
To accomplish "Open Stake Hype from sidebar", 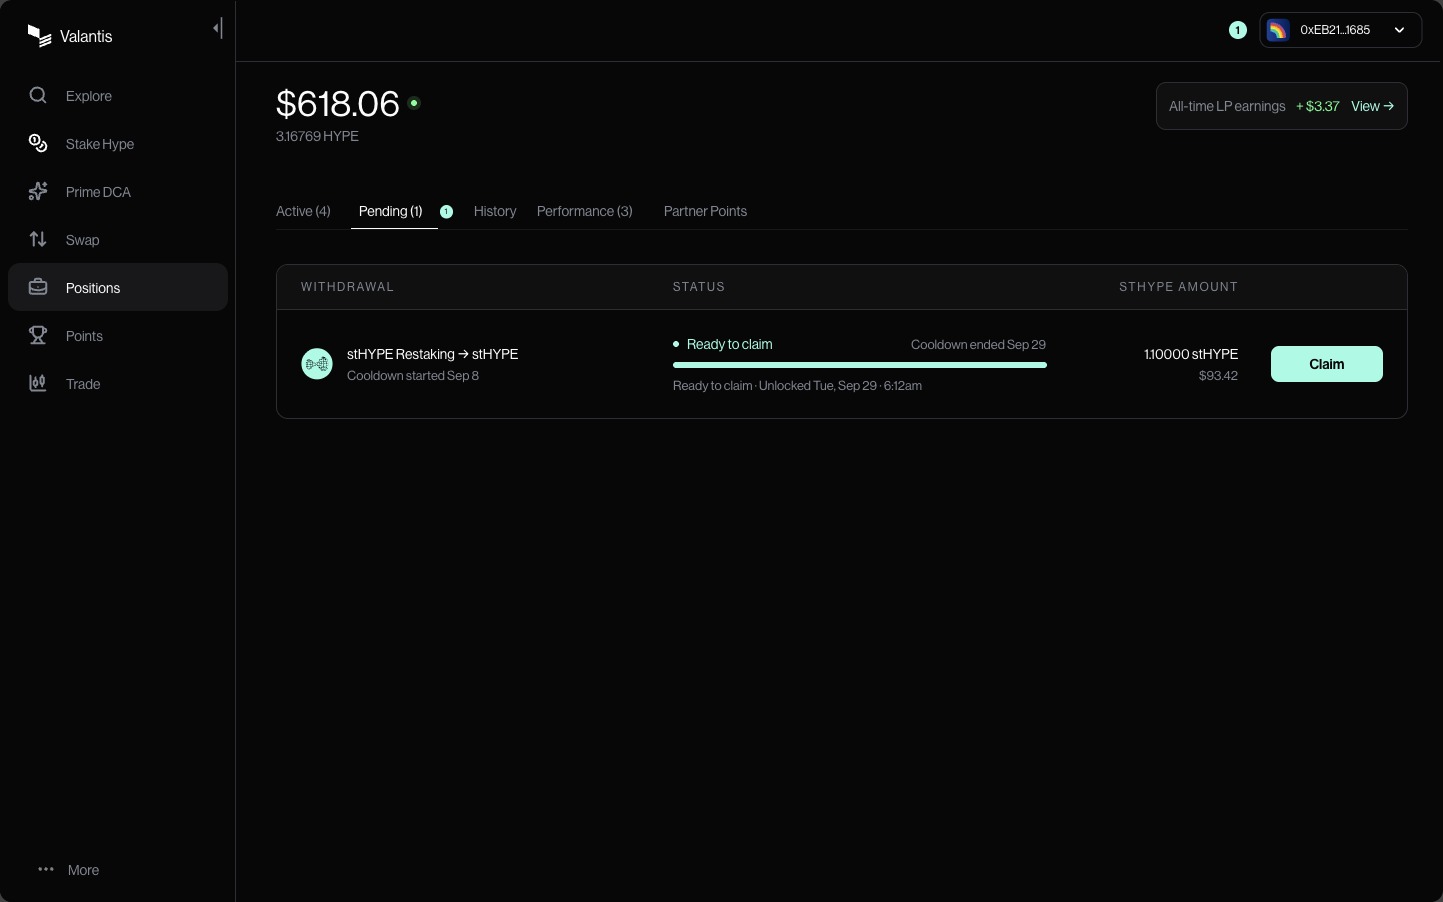I will (x=100, y=144).
